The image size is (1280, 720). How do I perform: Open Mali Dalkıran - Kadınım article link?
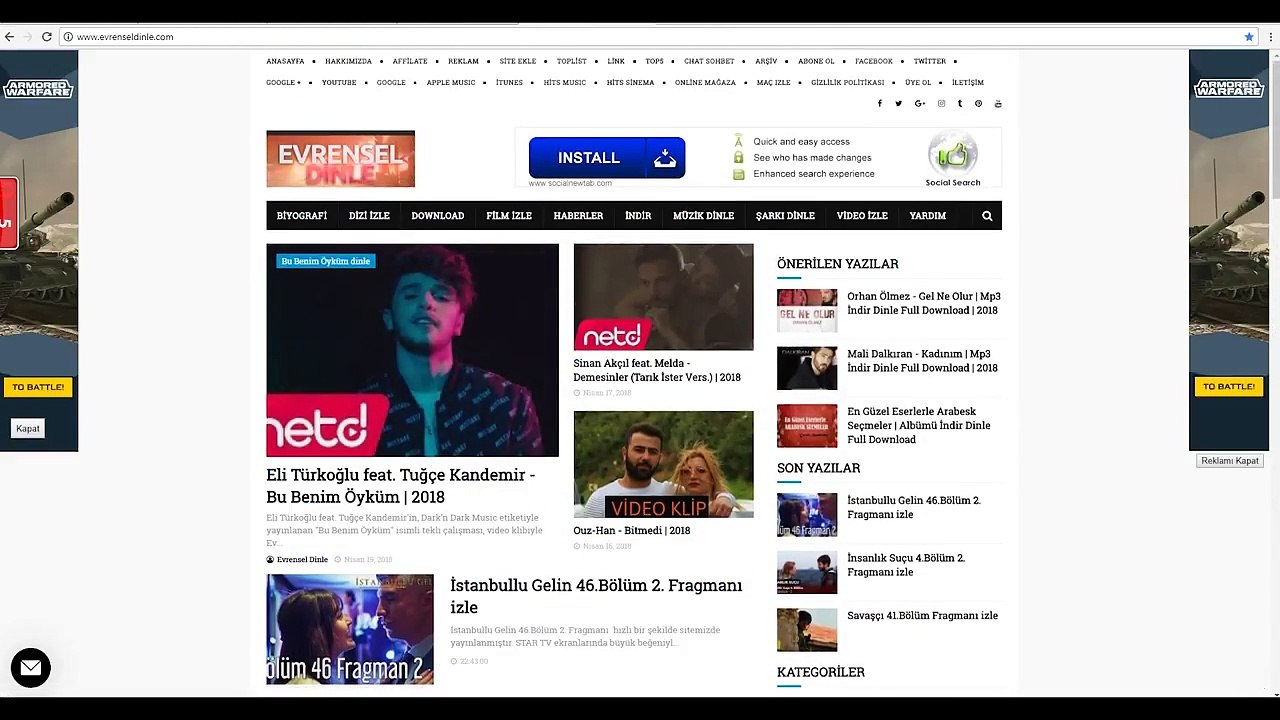[923, 361]
